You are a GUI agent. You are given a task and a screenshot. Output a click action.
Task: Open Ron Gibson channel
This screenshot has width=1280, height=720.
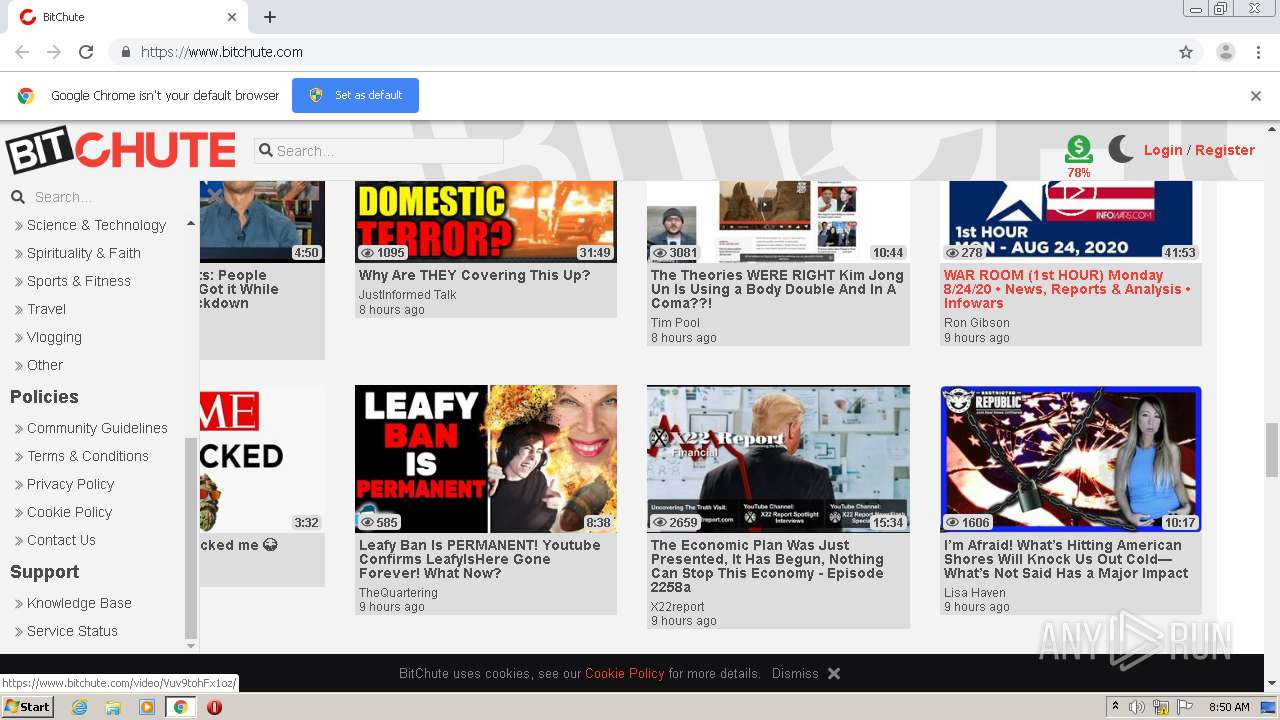pos(976,323)
